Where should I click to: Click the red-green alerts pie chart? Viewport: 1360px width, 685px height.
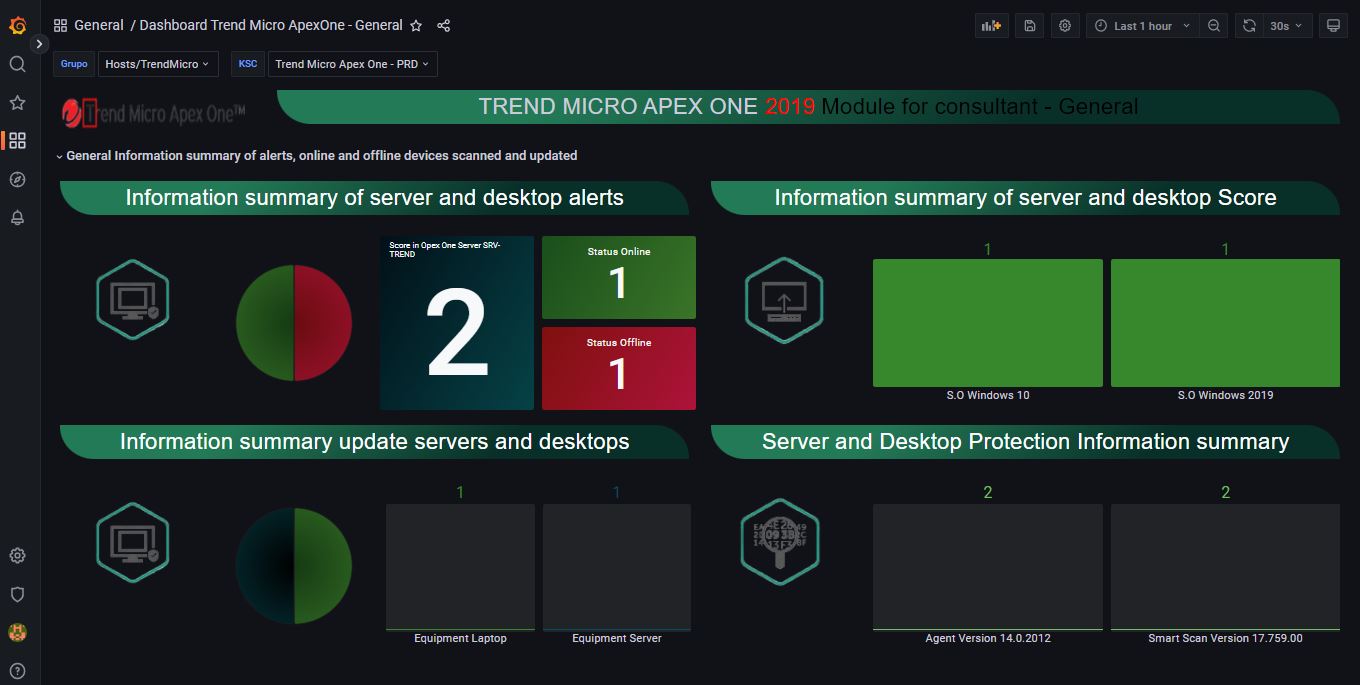(x=294, y=323)
